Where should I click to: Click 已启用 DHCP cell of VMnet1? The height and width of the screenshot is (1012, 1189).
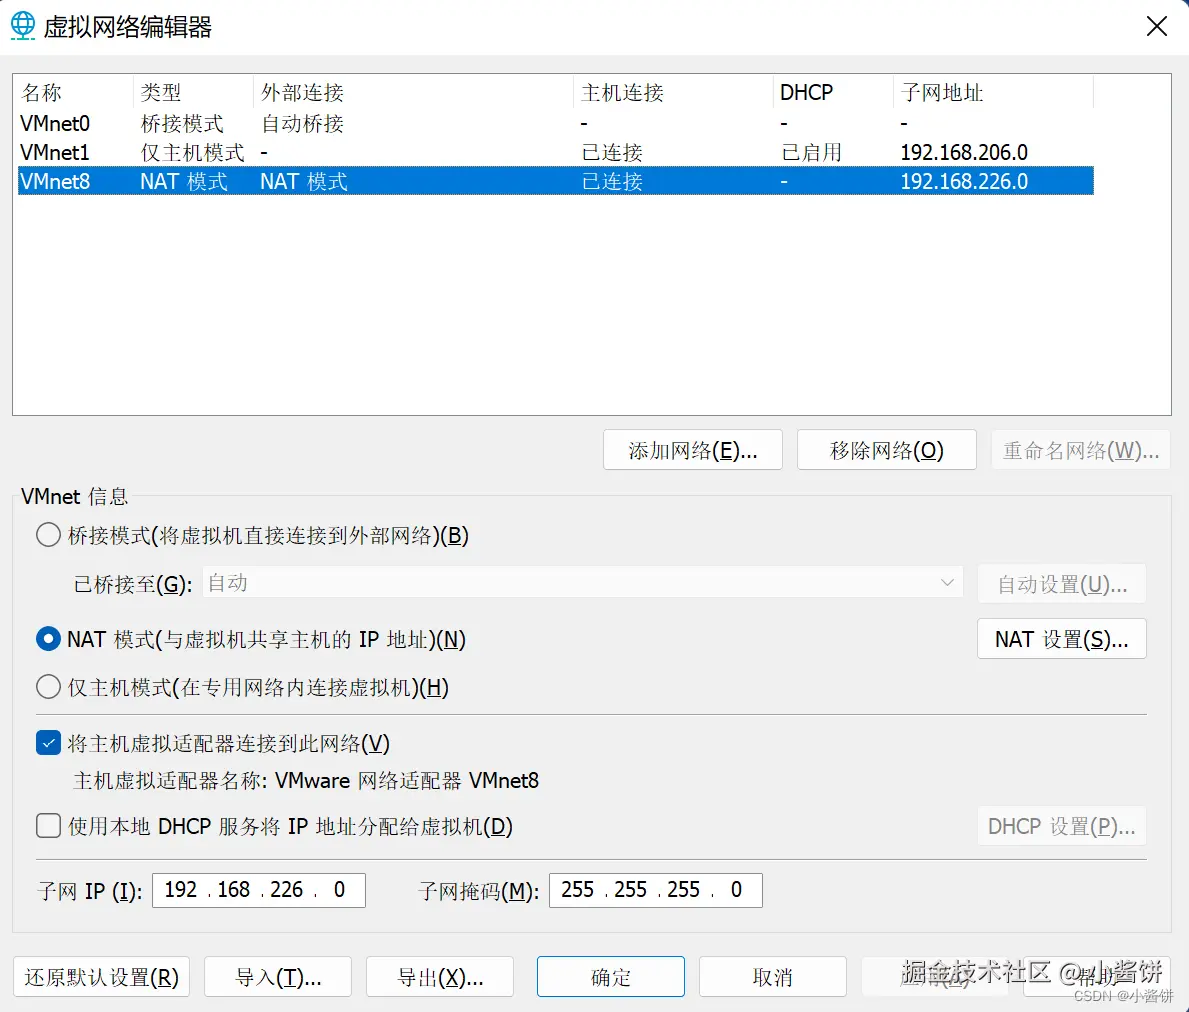point(811,152)
